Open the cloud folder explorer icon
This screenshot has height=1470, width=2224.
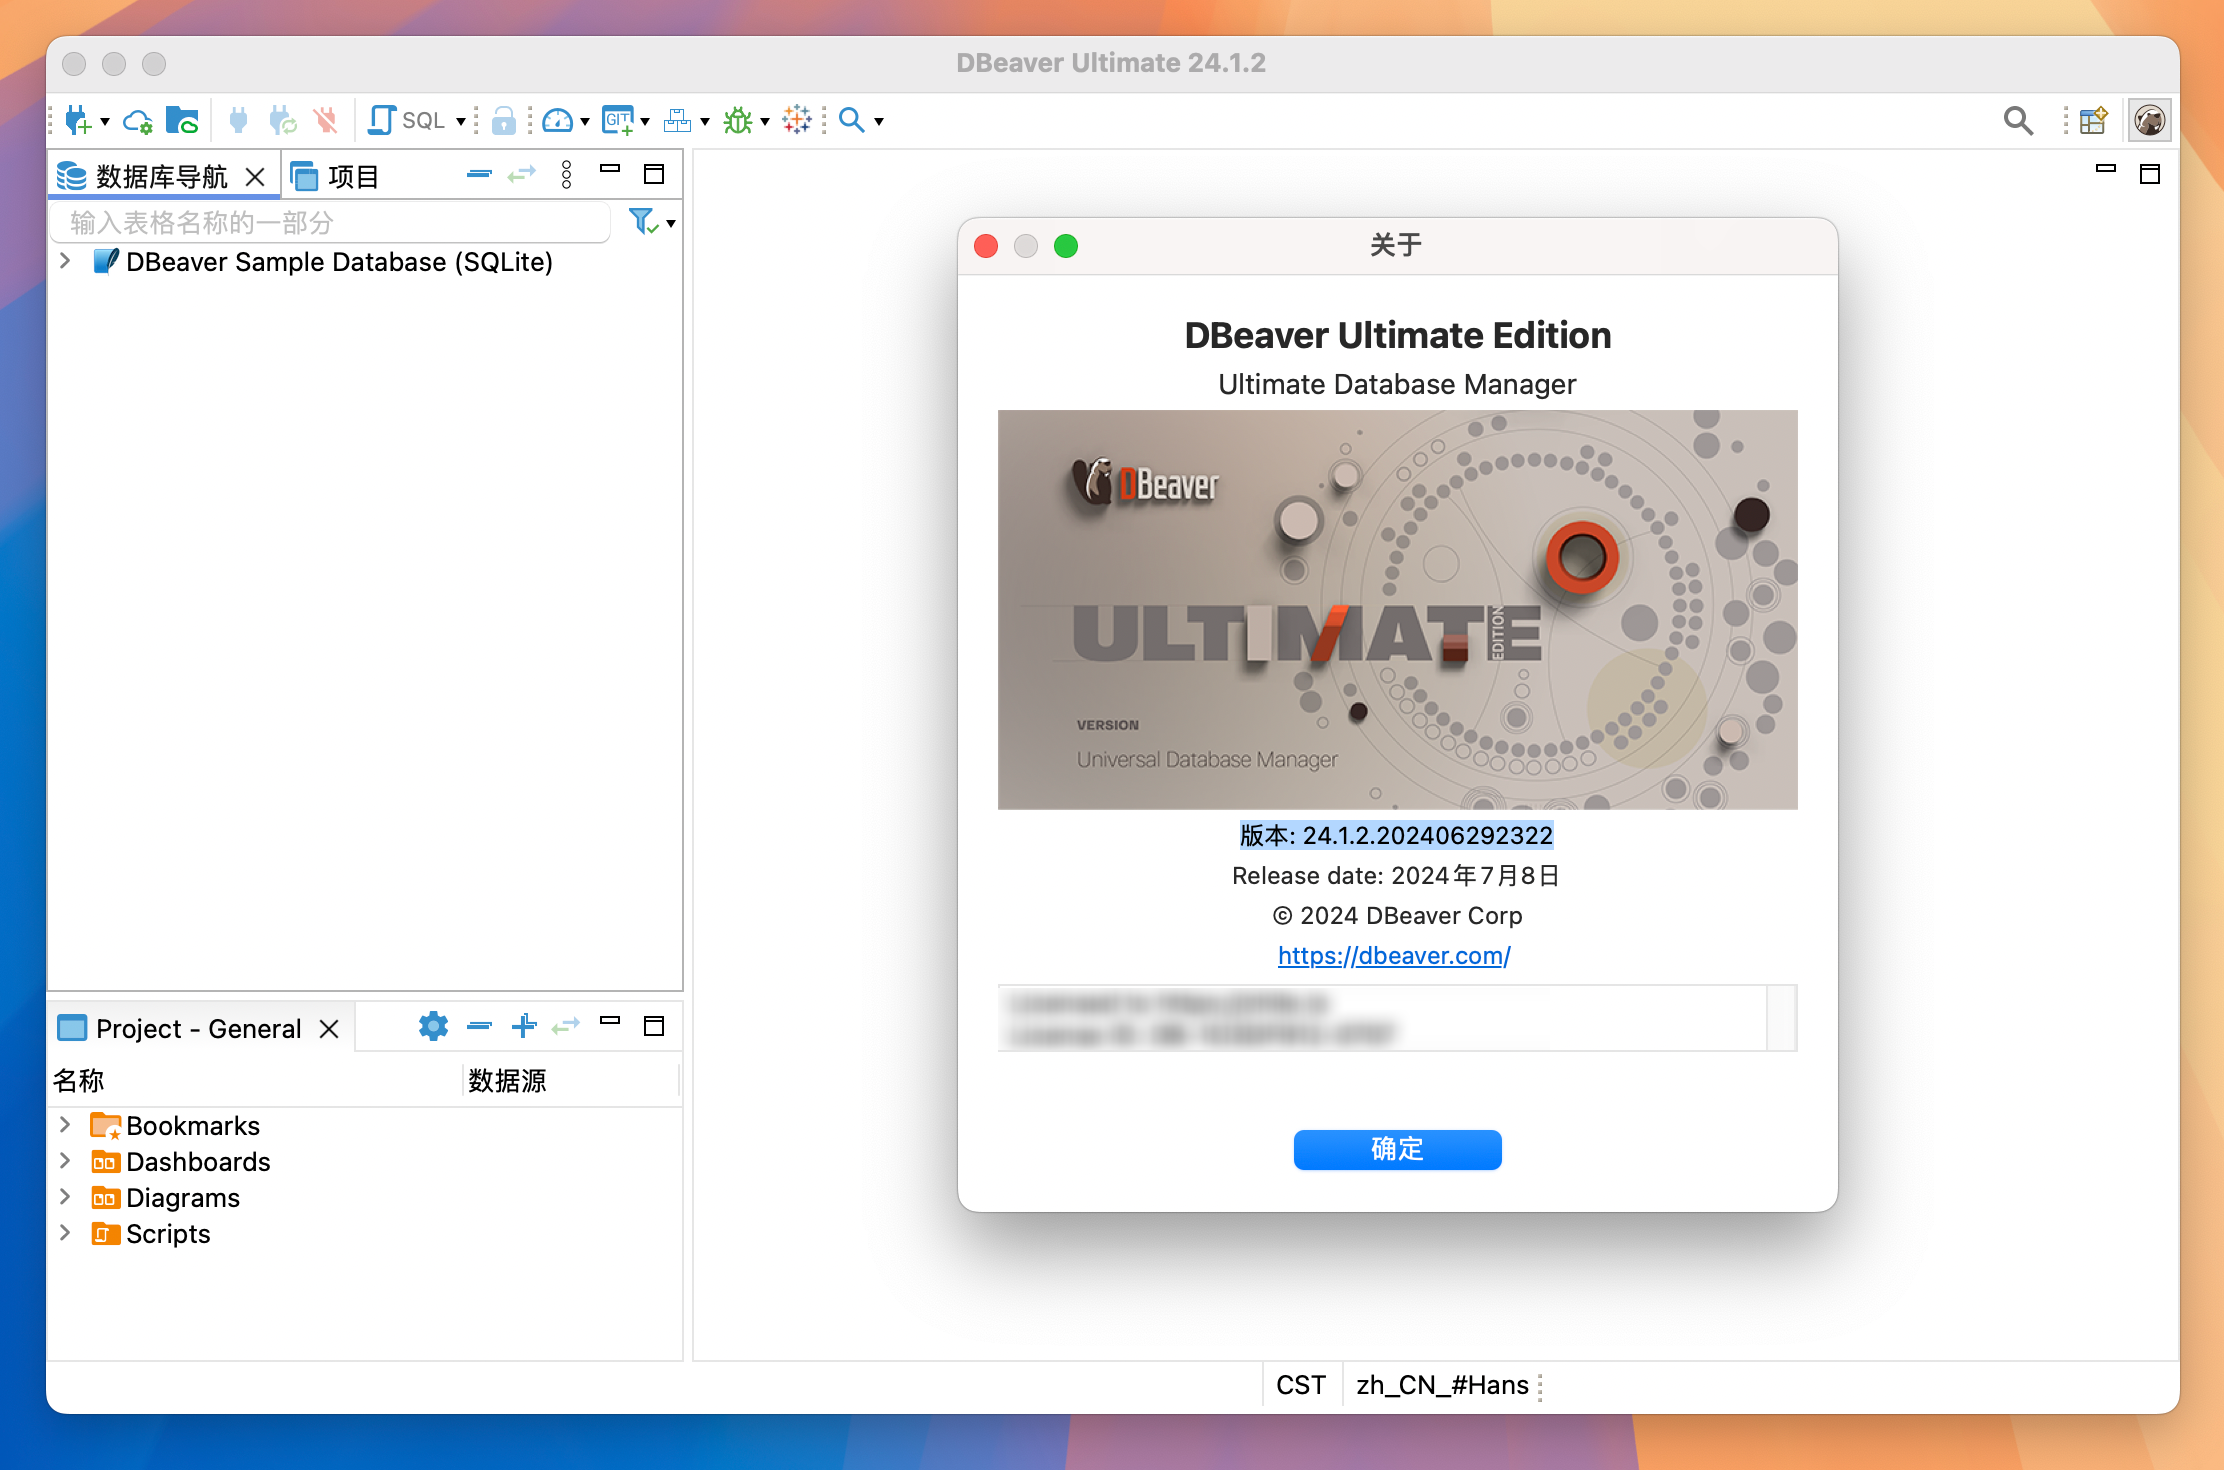(182, 121)
